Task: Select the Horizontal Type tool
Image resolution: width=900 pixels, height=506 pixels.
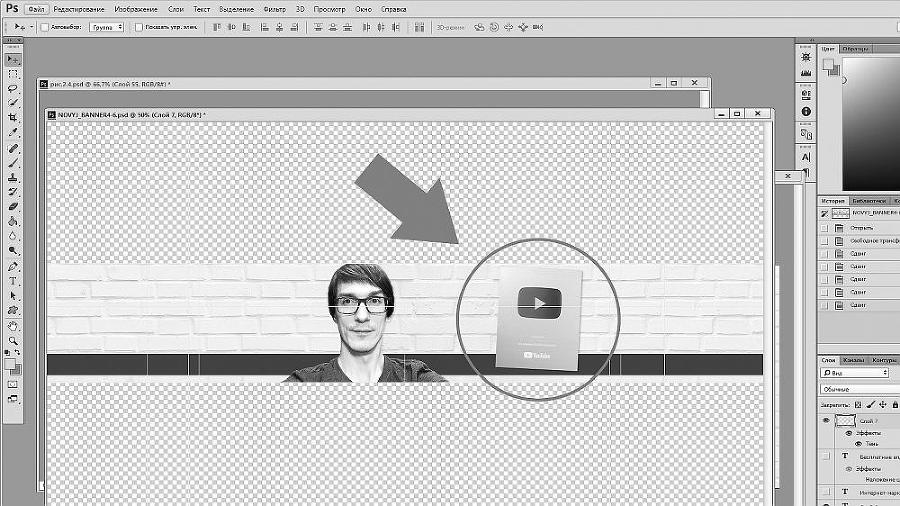Action: (13, 282)
